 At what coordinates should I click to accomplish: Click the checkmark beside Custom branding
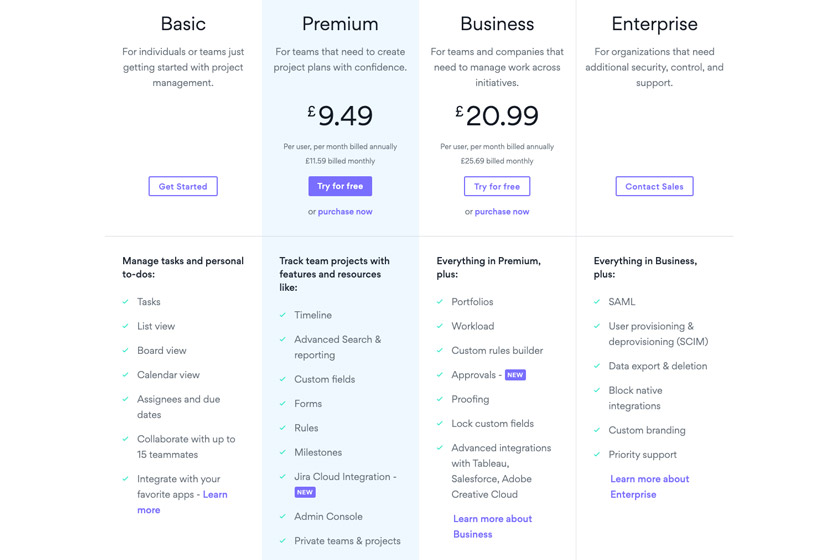pyautogui.click(x=597, y=430)
